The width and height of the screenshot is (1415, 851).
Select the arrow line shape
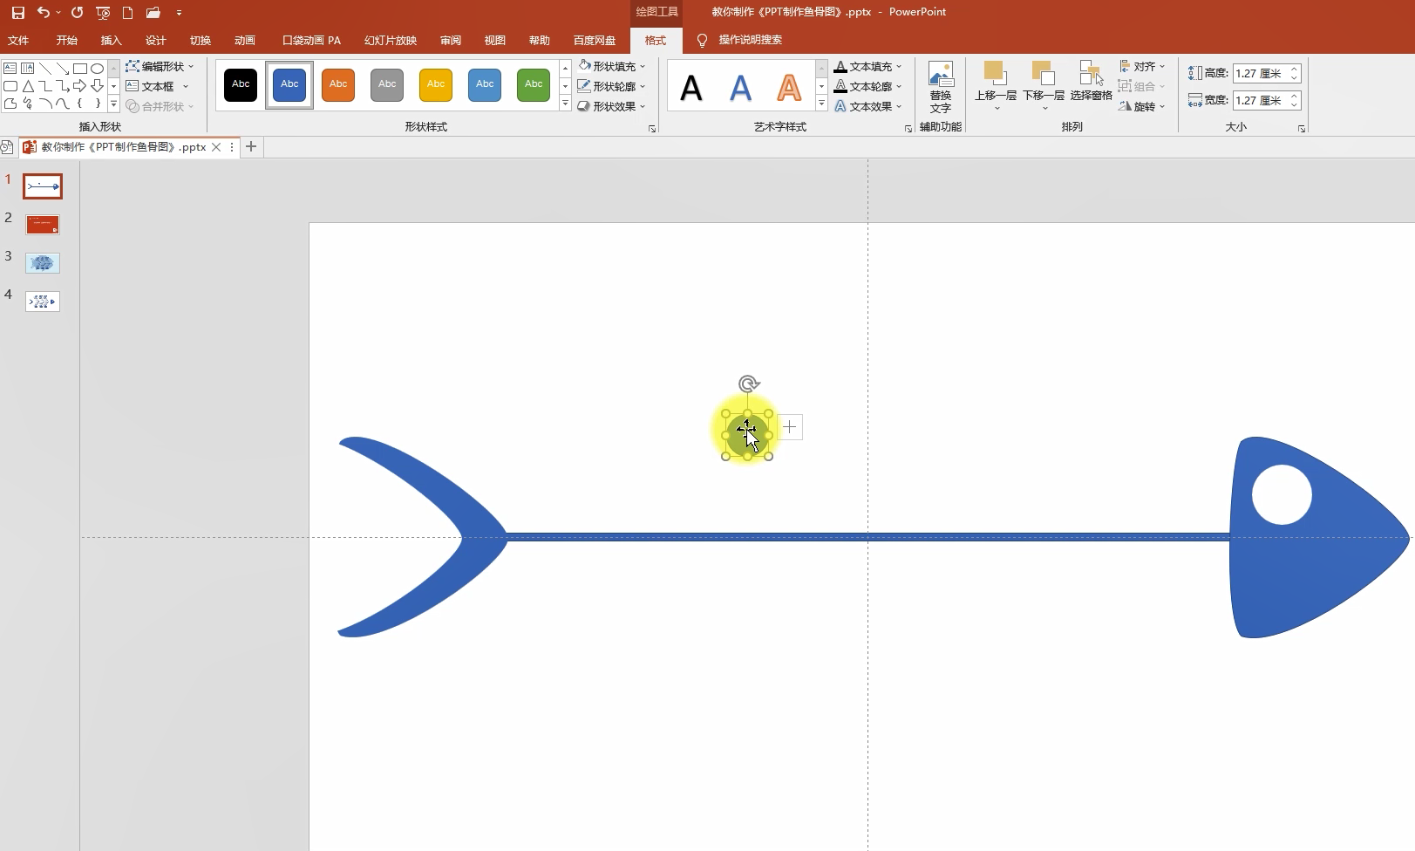coord(62,69)
